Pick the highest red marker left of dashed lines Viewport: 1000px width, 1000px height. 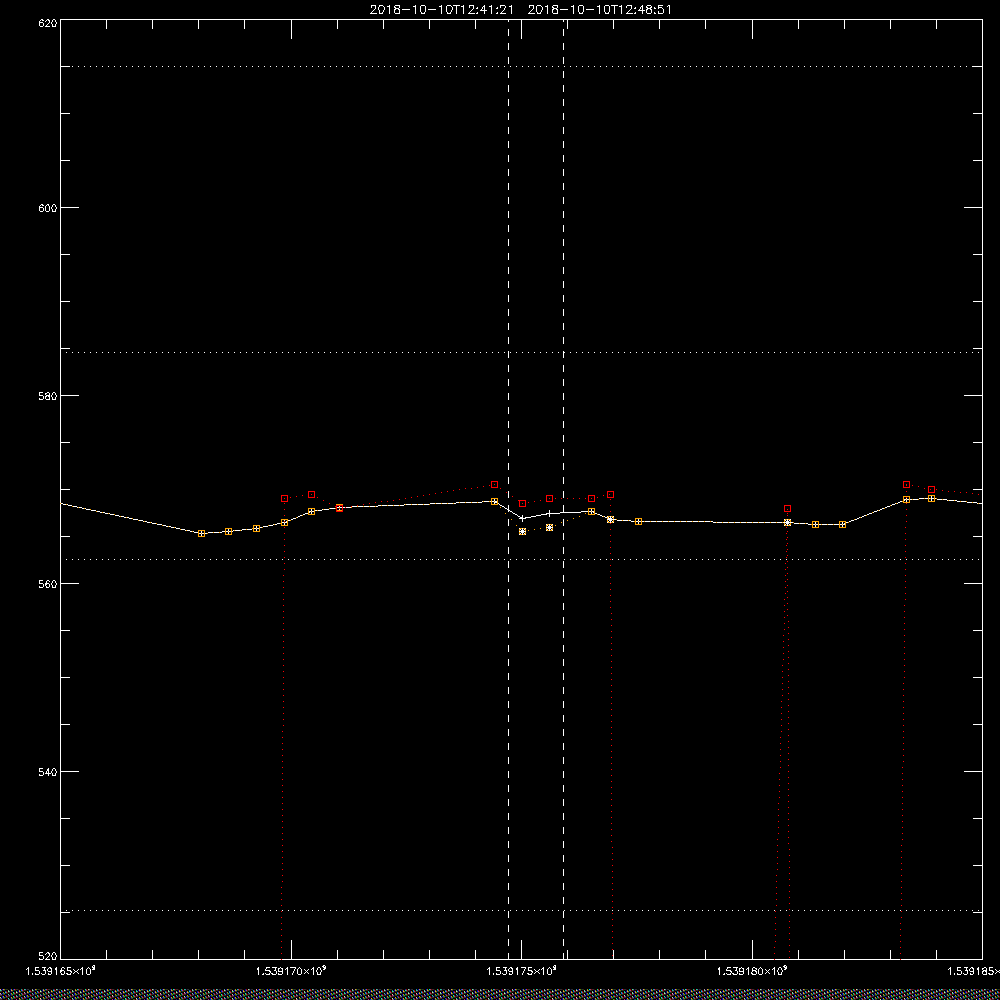click(x=494, y=485)
